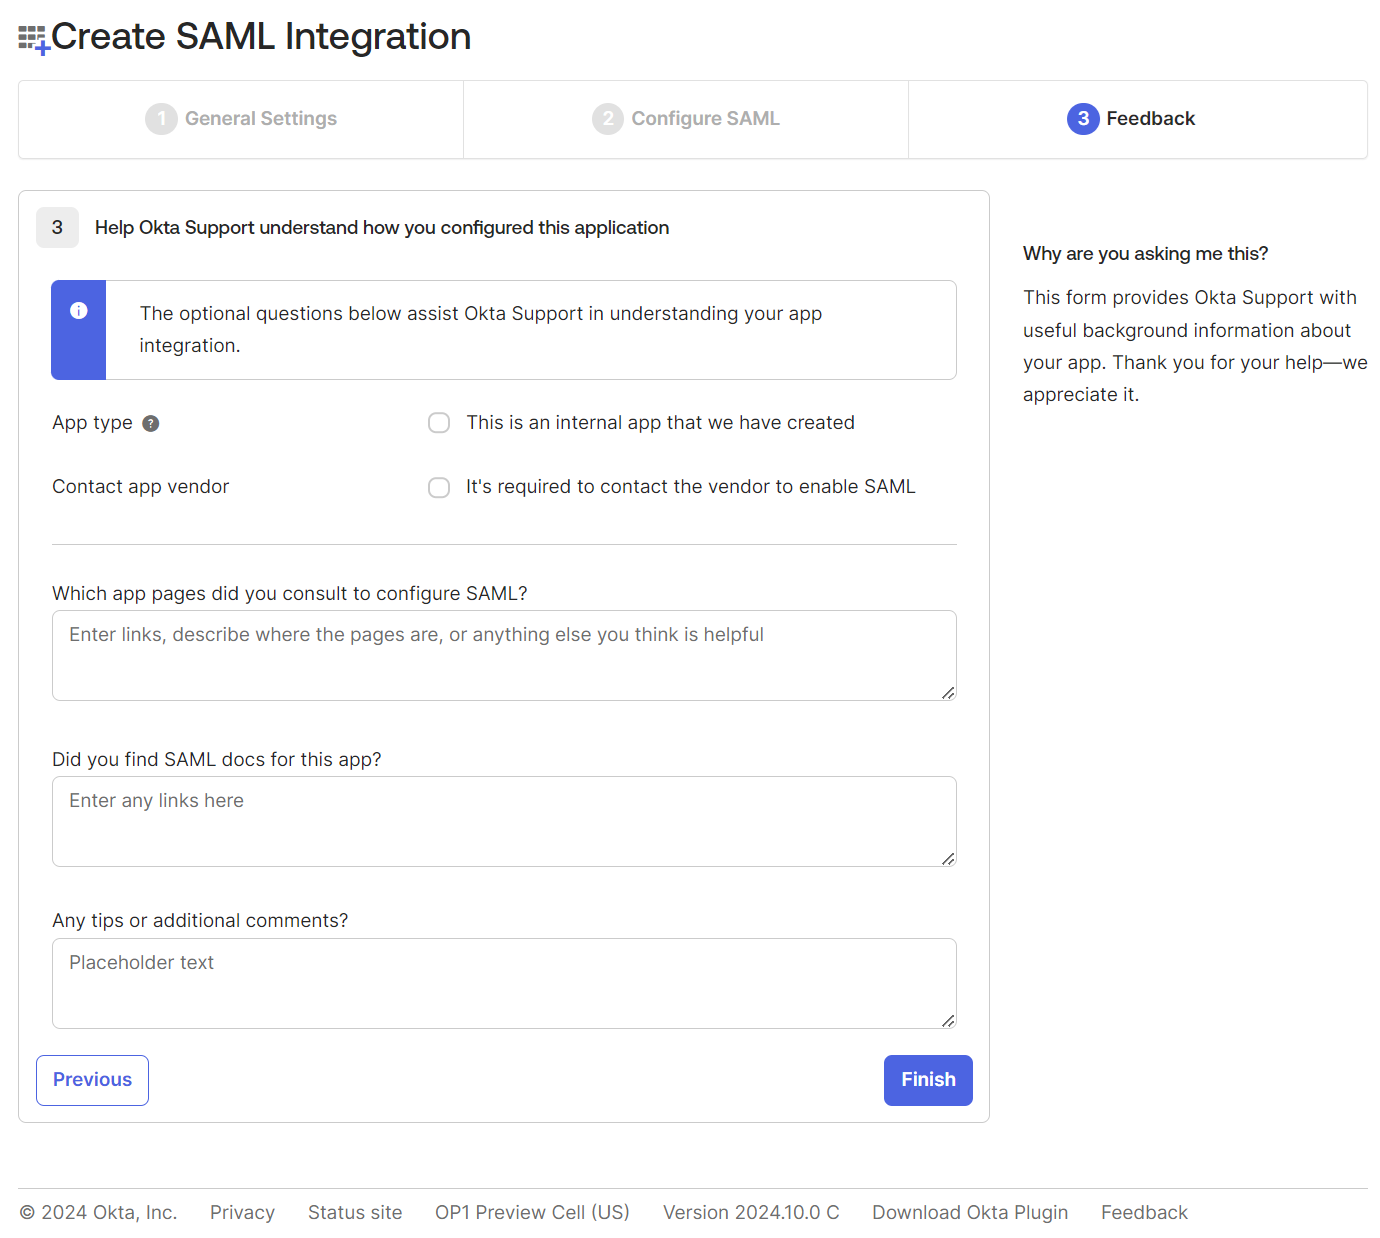
Task: Click the SAML docs links text area
Action: tap(504, 821)
